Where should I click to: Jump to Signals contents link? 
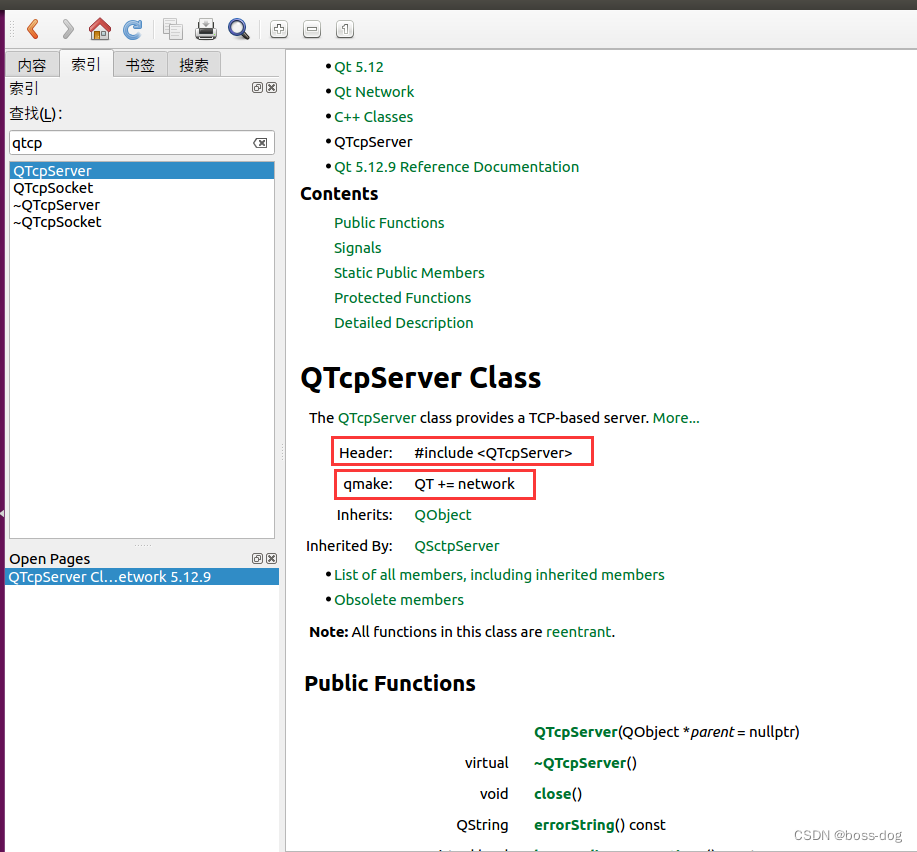(357, 248)
